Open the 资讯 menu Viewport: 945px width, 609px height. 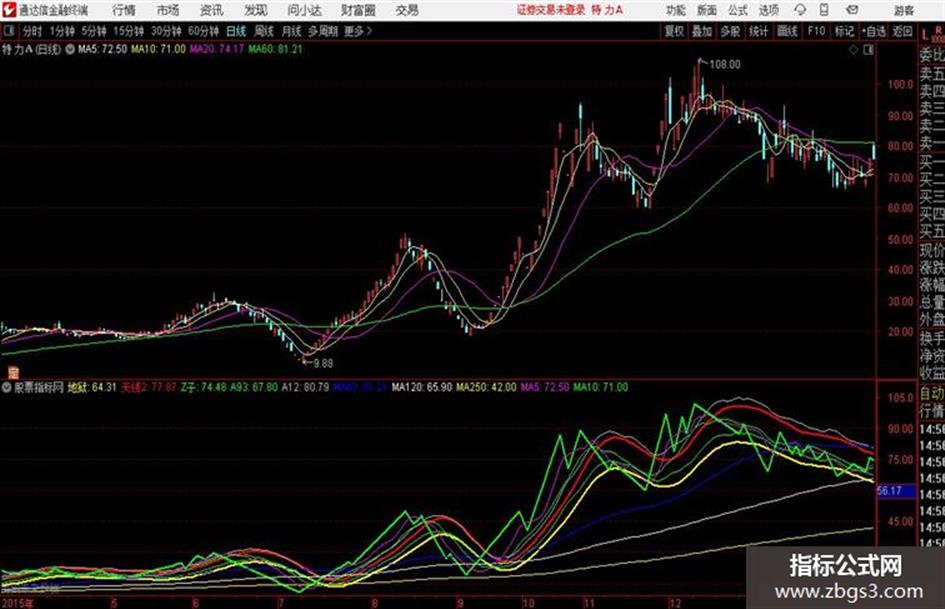coord(212,10)
